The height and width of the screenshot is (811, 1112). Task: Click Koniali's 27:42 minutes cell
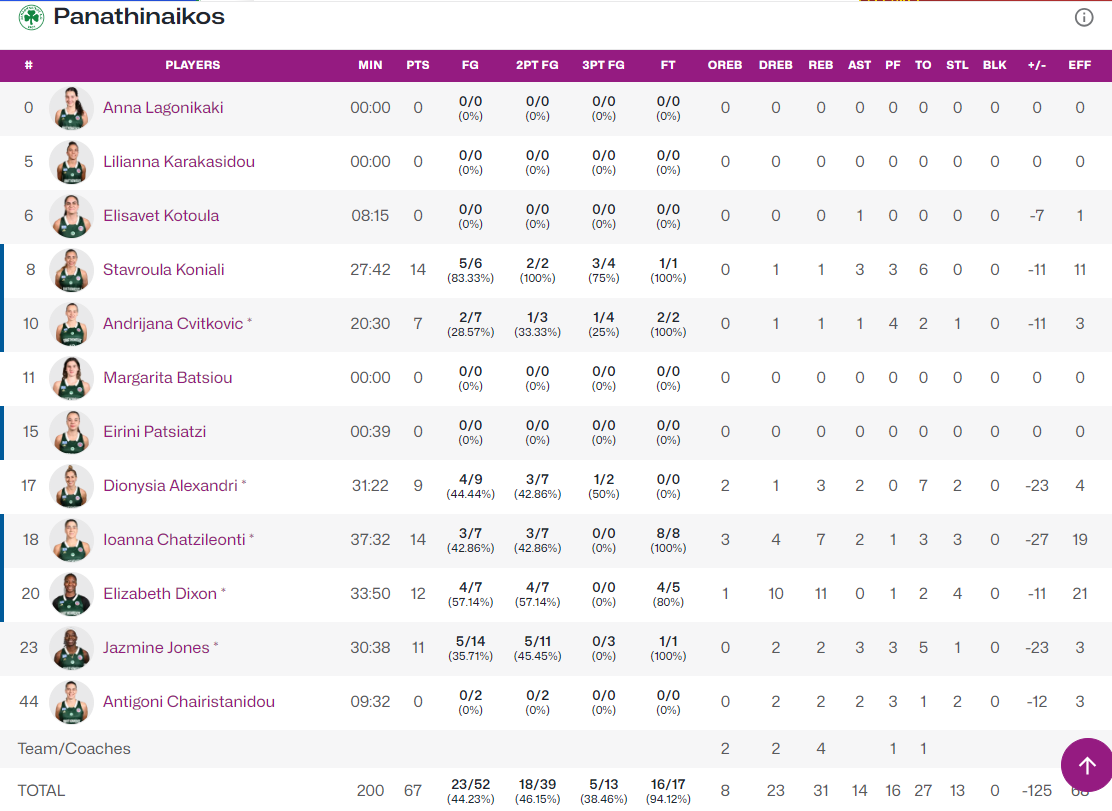coord(370,269)
